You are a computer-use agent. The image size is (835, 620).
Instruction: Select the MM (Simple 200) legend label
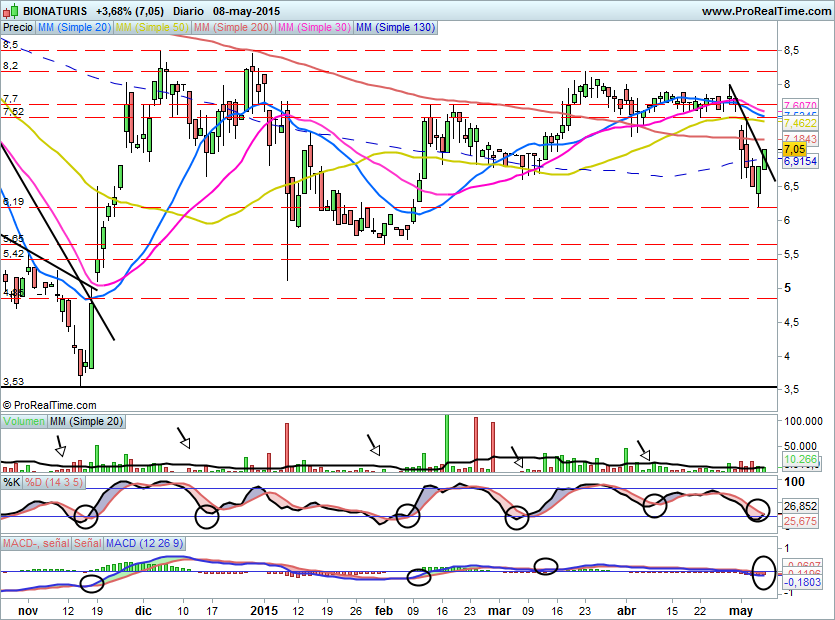point(233,27)
